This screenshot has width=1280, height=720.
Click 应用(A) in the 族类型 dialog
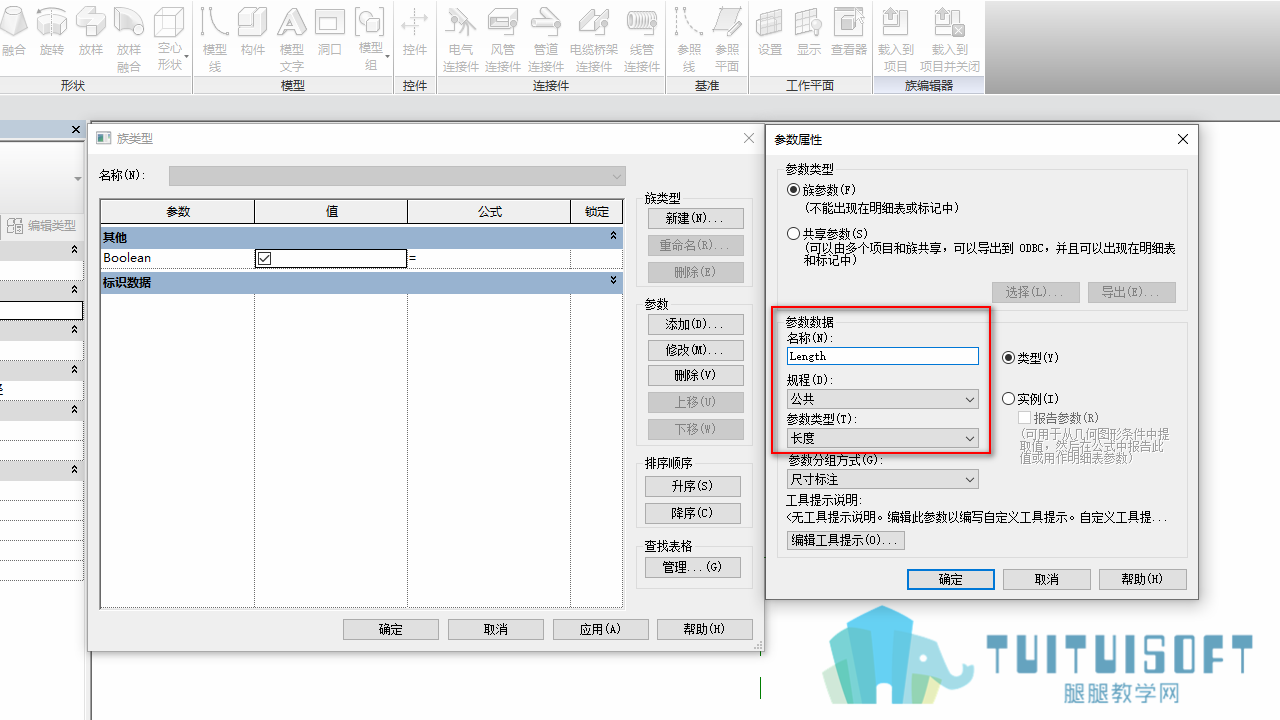(600, 630)
